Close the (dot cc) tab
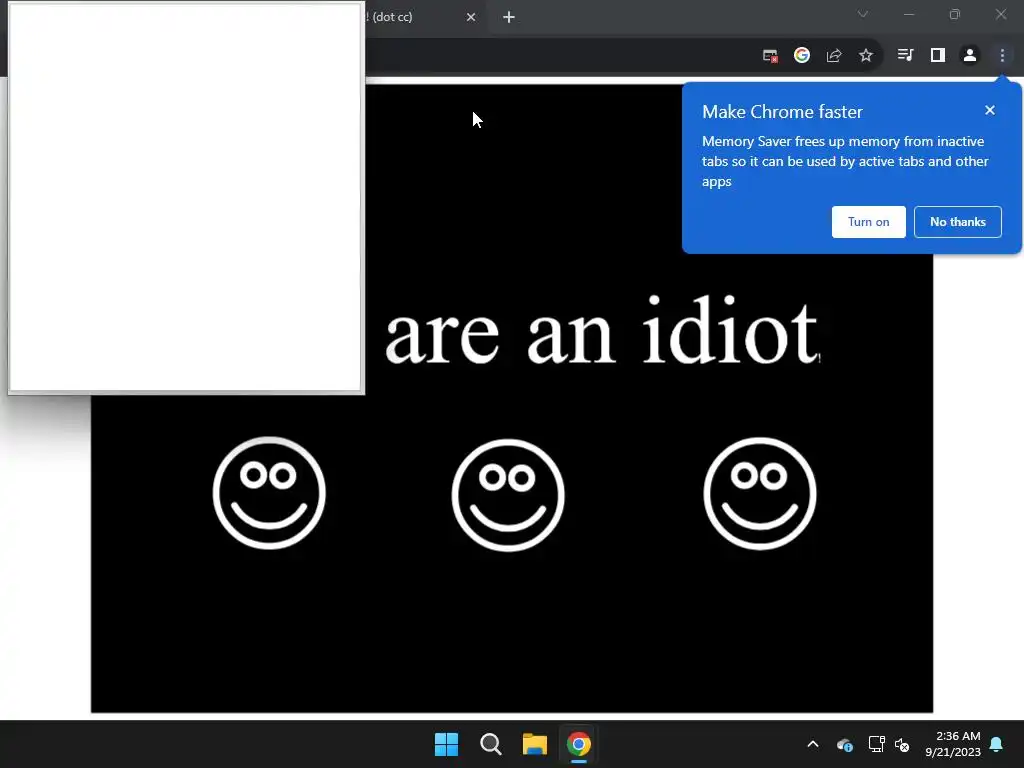The height and width of the screenshot is (768, 1024). 471,17
